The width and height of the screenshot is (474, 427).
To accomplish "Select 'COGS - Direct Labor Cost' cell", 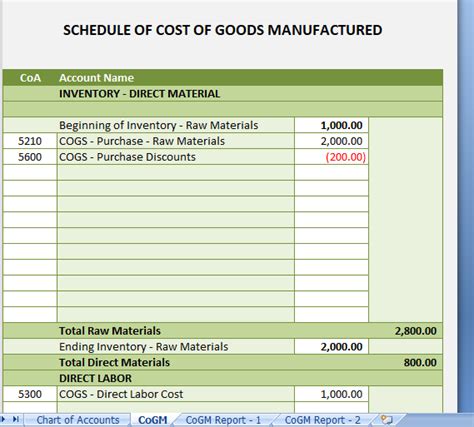I will [x=176, y=394].
